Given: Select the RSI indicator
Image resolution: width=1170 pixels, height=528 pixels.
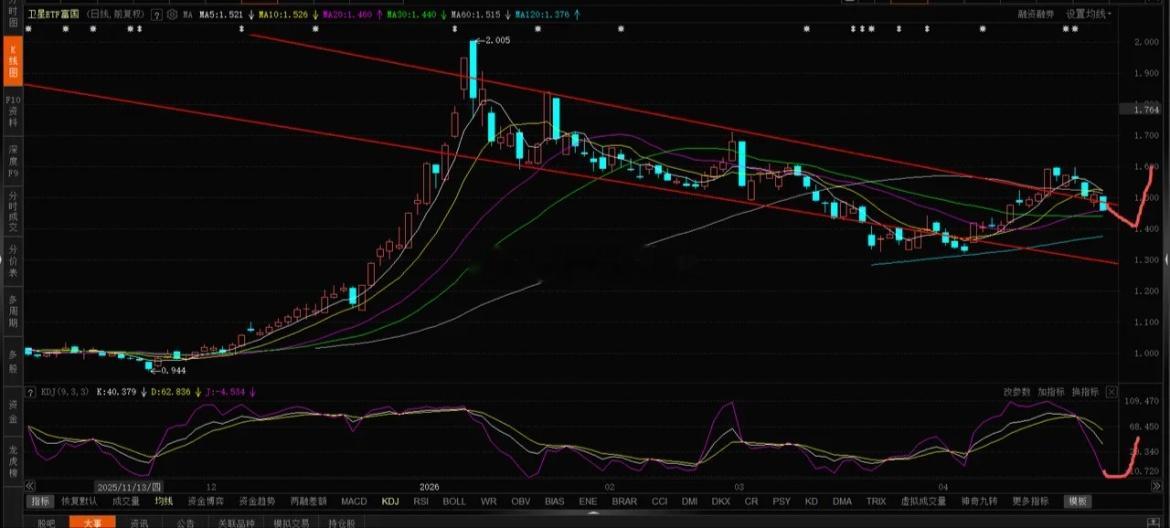Looking at the screenshot, I should pos(422,501).
